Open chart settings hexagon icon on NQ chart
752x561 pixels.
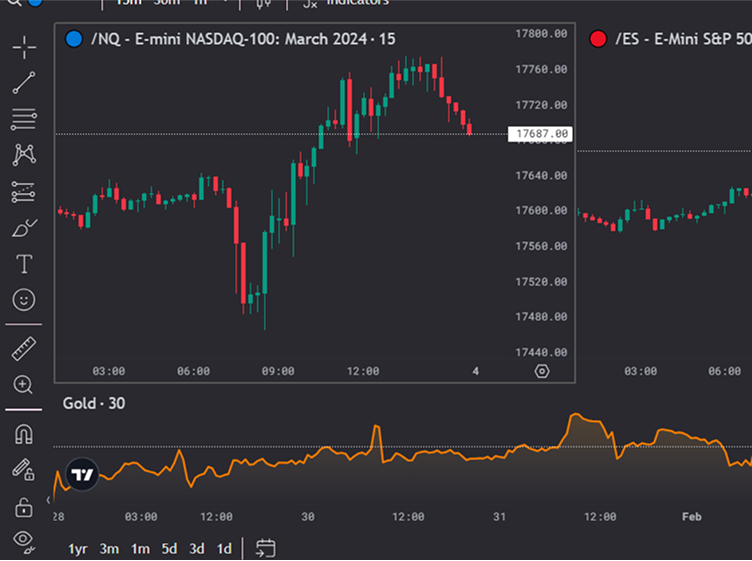542,371
